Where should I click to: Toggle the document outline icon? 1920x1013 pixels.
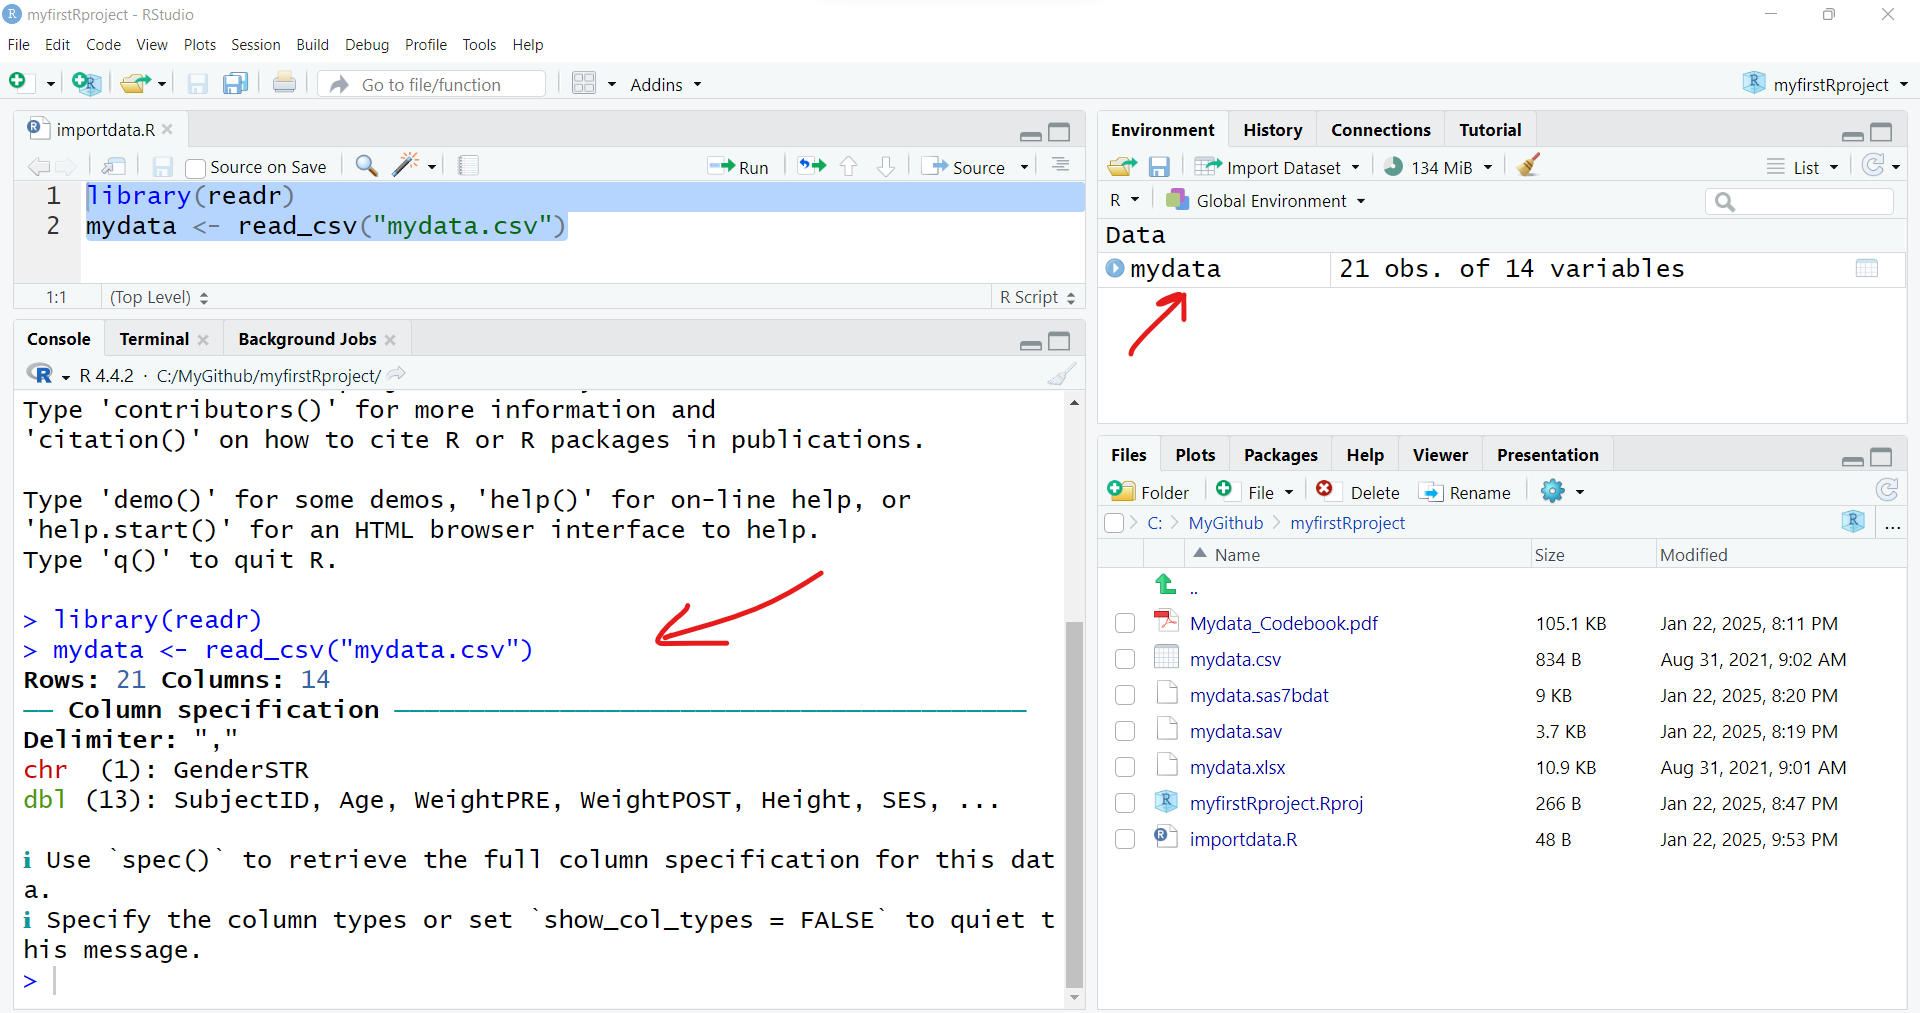1061,165
